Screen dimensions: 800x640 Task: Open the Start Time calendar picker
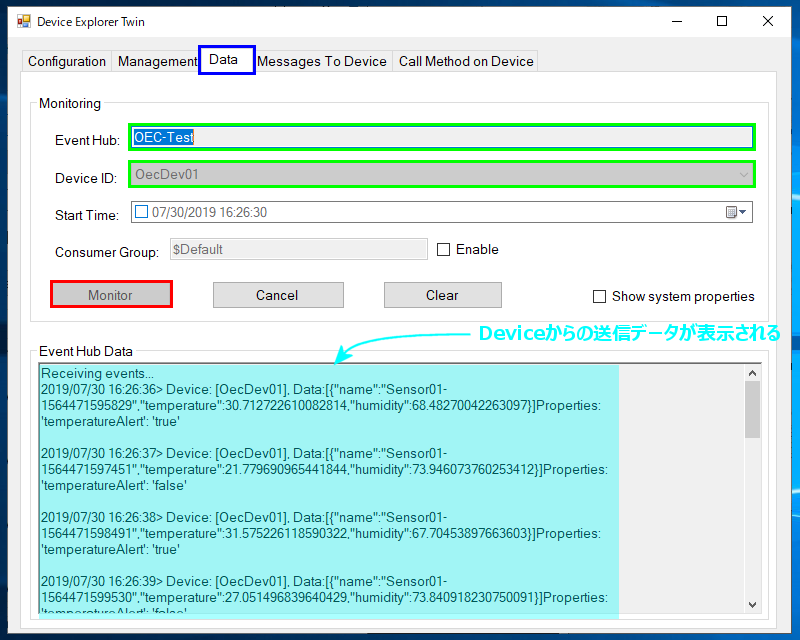pos(736,212)
